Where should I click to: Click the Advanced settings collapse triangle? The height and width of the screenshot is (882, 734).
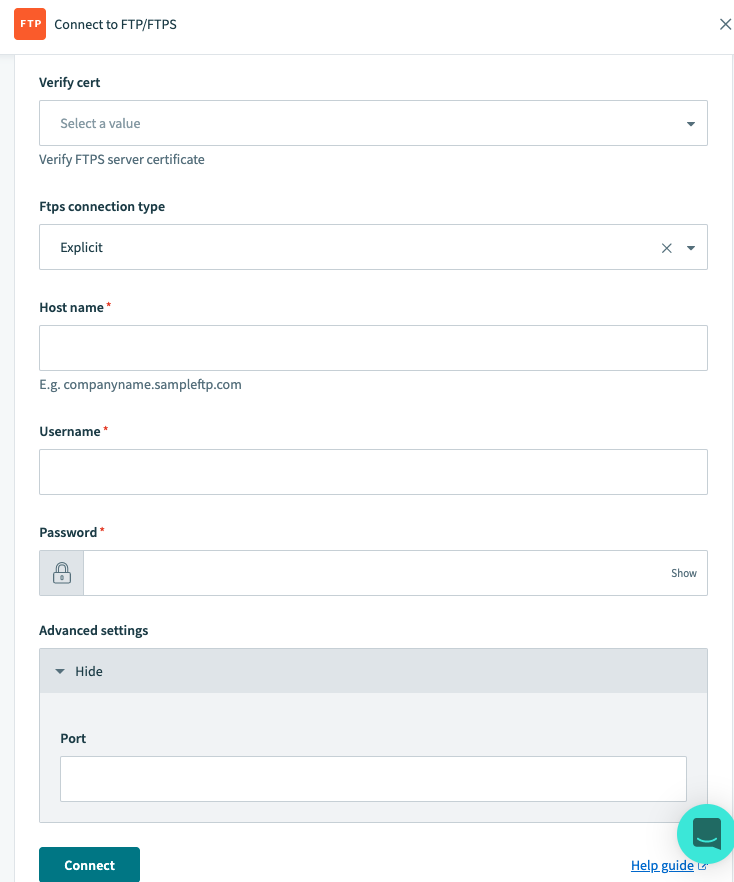click(60, 671)
